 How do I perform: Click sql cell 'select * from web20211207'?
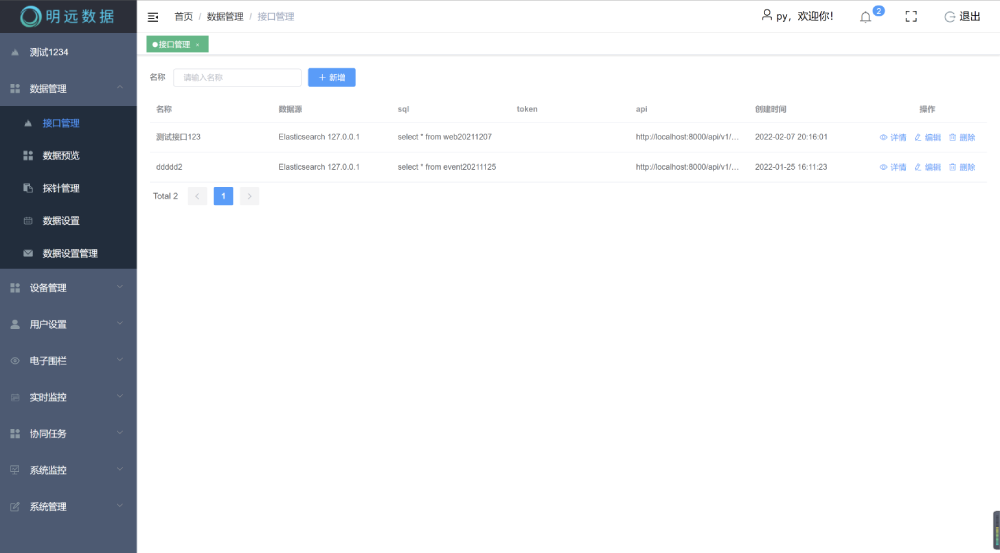click(445, 137)
